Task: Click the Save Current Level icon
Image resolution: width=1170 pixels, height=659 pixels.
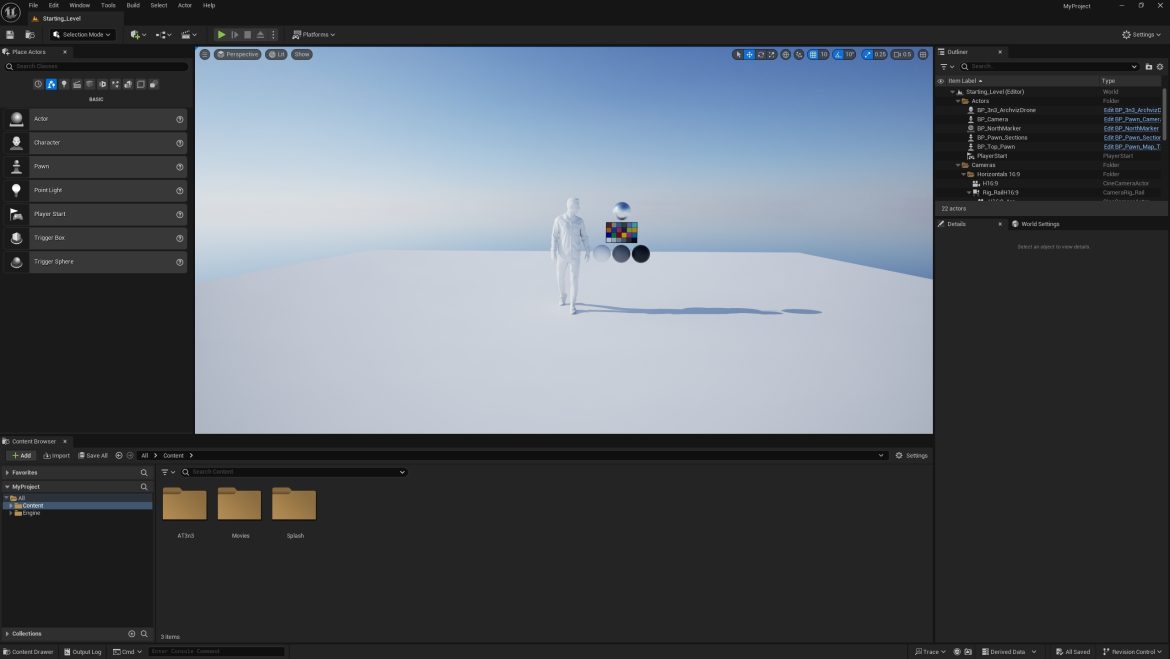Action: 9,33
